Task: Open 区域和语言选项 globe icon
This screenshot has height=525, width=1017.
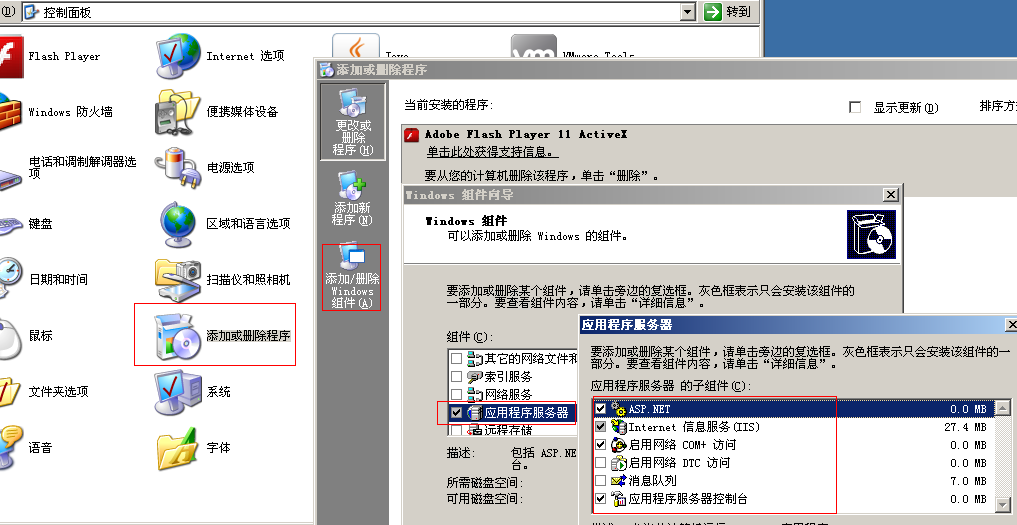Action: click(176, 224)
